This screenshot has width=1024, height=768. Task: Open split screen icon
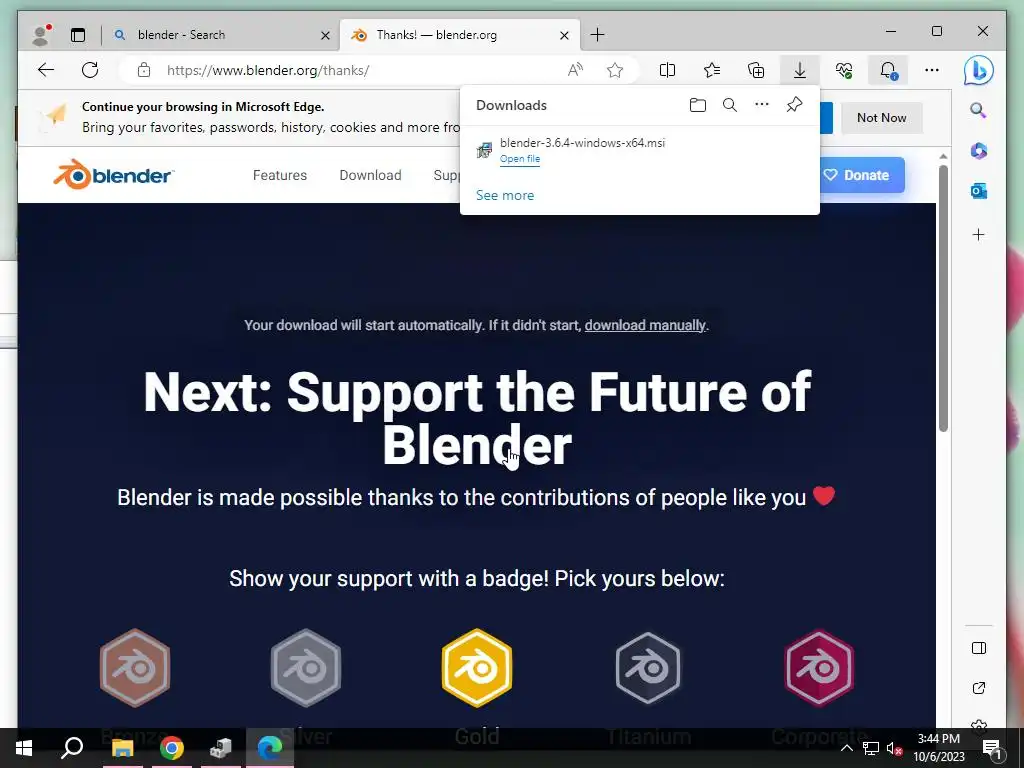pos(667,70)
